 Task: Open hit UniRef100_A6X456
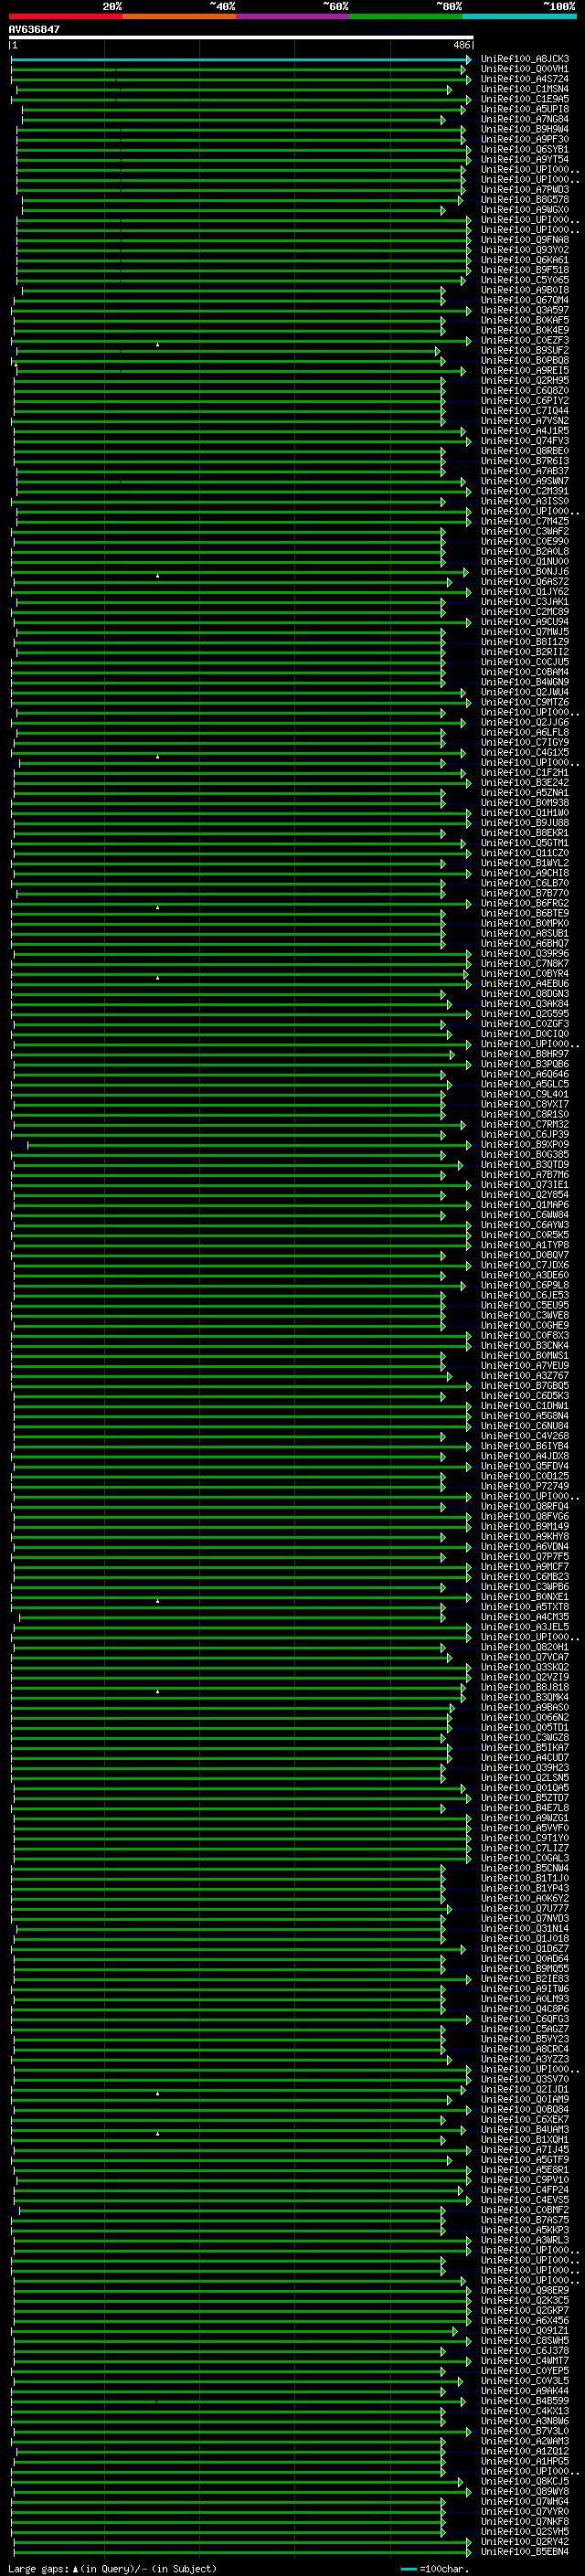(x=525, y=2320)
